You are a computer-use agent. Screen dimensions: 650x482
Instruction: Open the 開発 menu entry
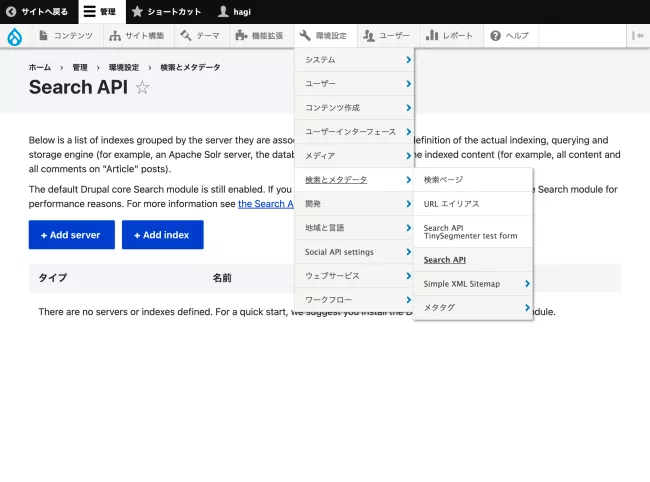click(354, 204)
